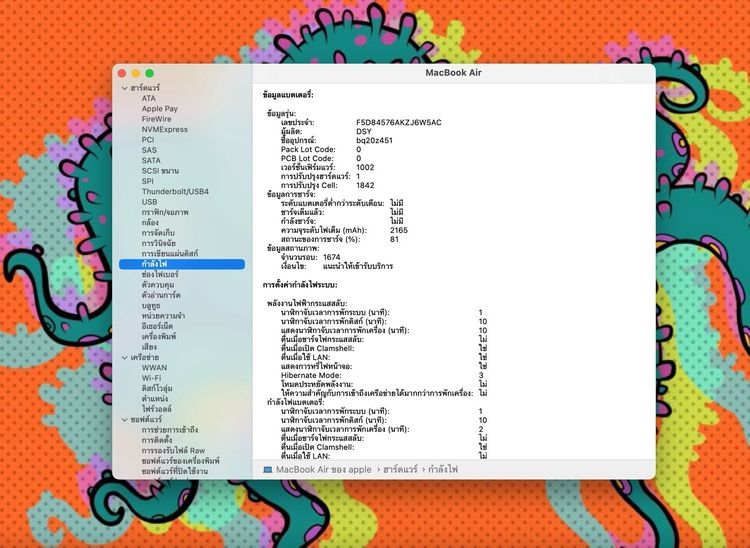Screen dimensions: 750x548
Task: Click the full charge capacity value 2165
Action: tap(399, 230)
